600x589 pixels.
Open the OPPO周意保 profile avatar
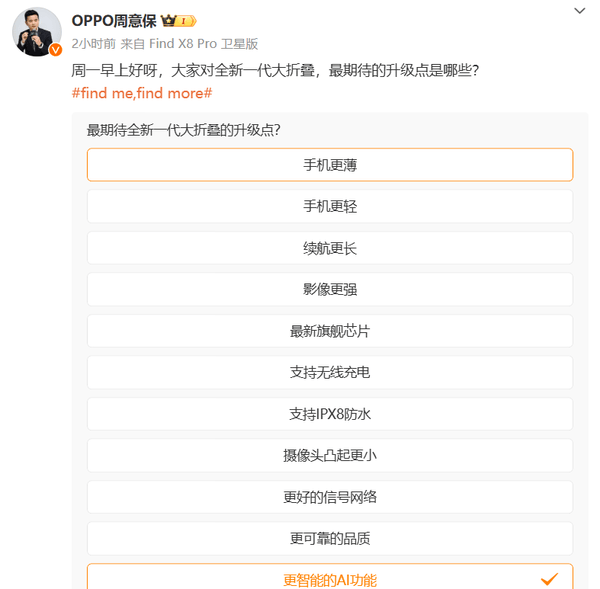37,32
